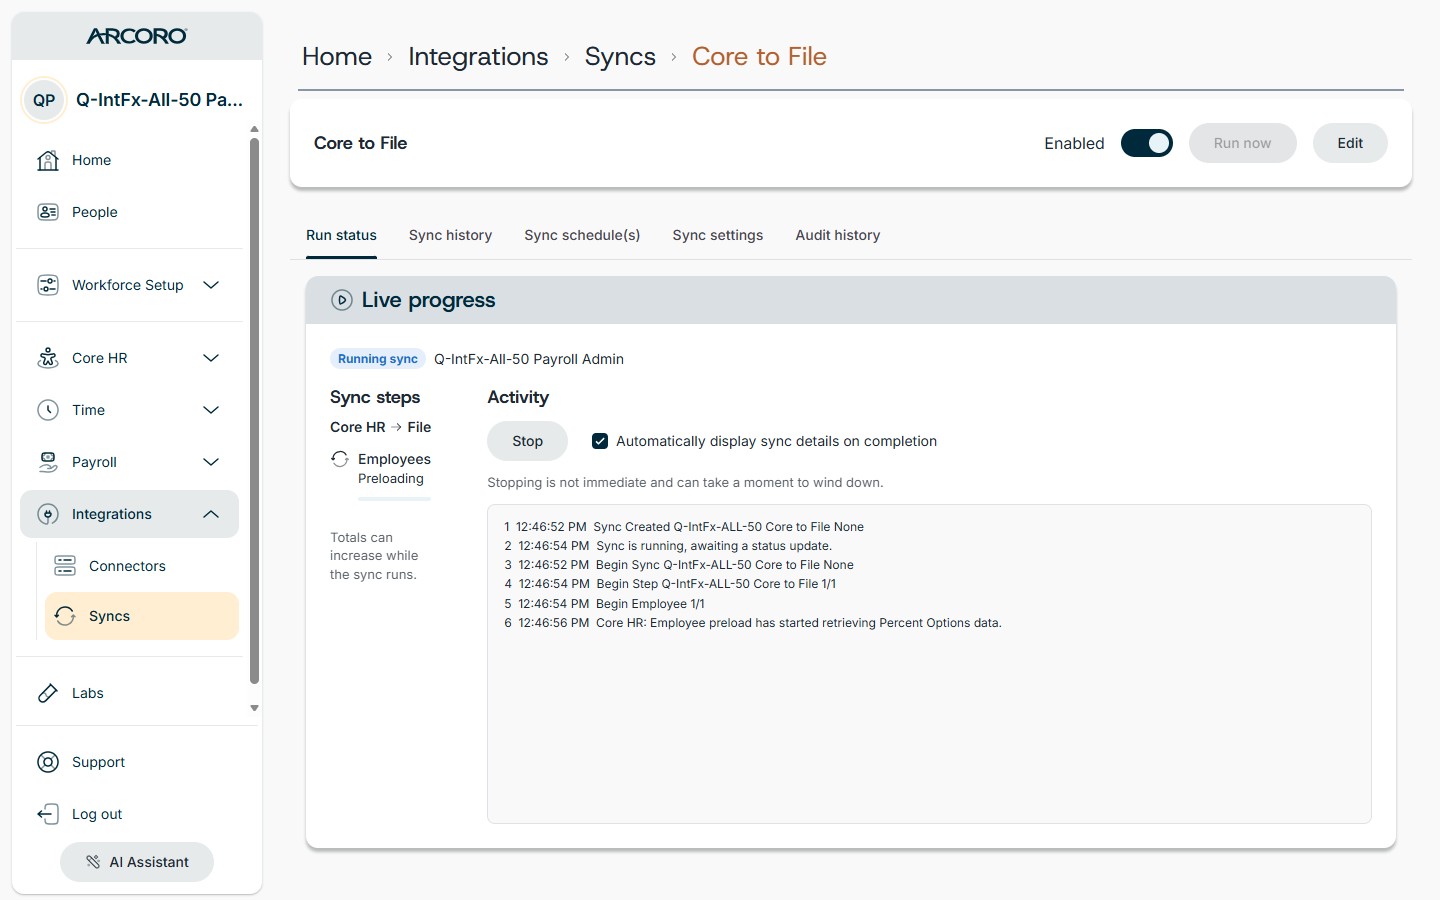Viewport: 1440px width, 900px height.
Task: Click the Syncs circular arrows icon
Action: [x=65, y=616]
